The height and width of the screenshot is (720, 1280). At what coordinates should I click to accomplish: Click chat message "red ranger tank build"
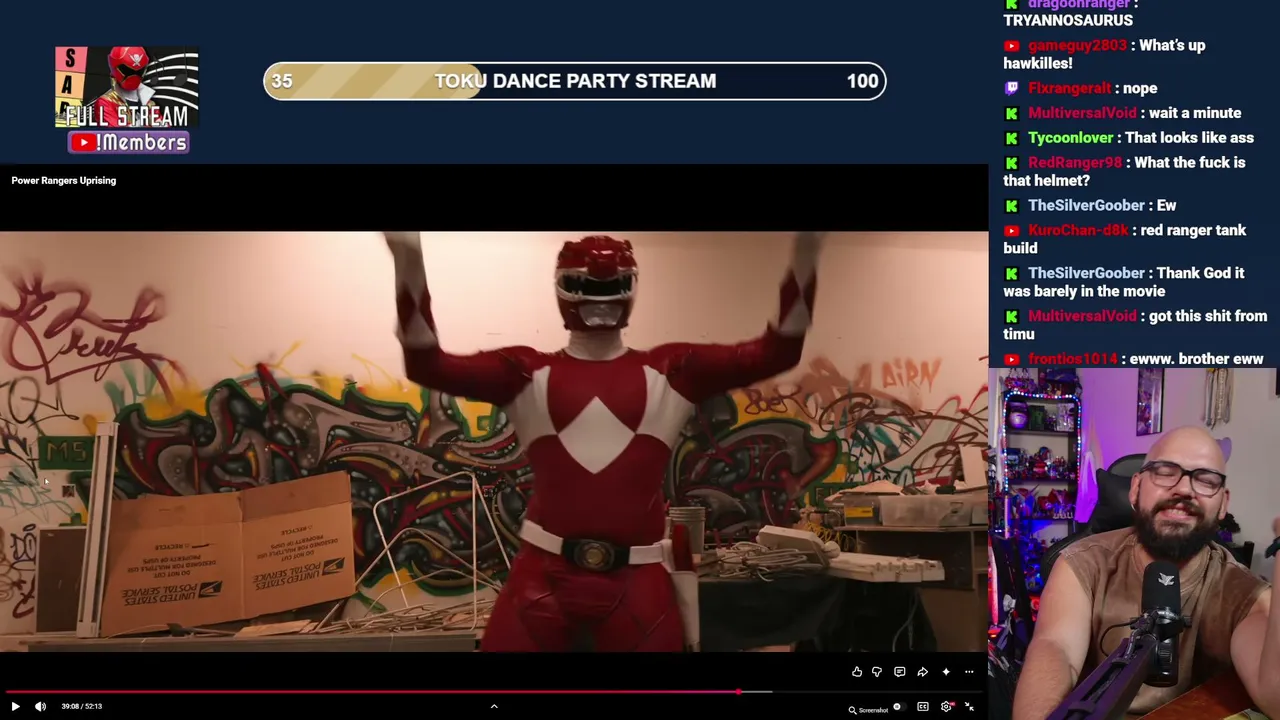click(1124, 239)
